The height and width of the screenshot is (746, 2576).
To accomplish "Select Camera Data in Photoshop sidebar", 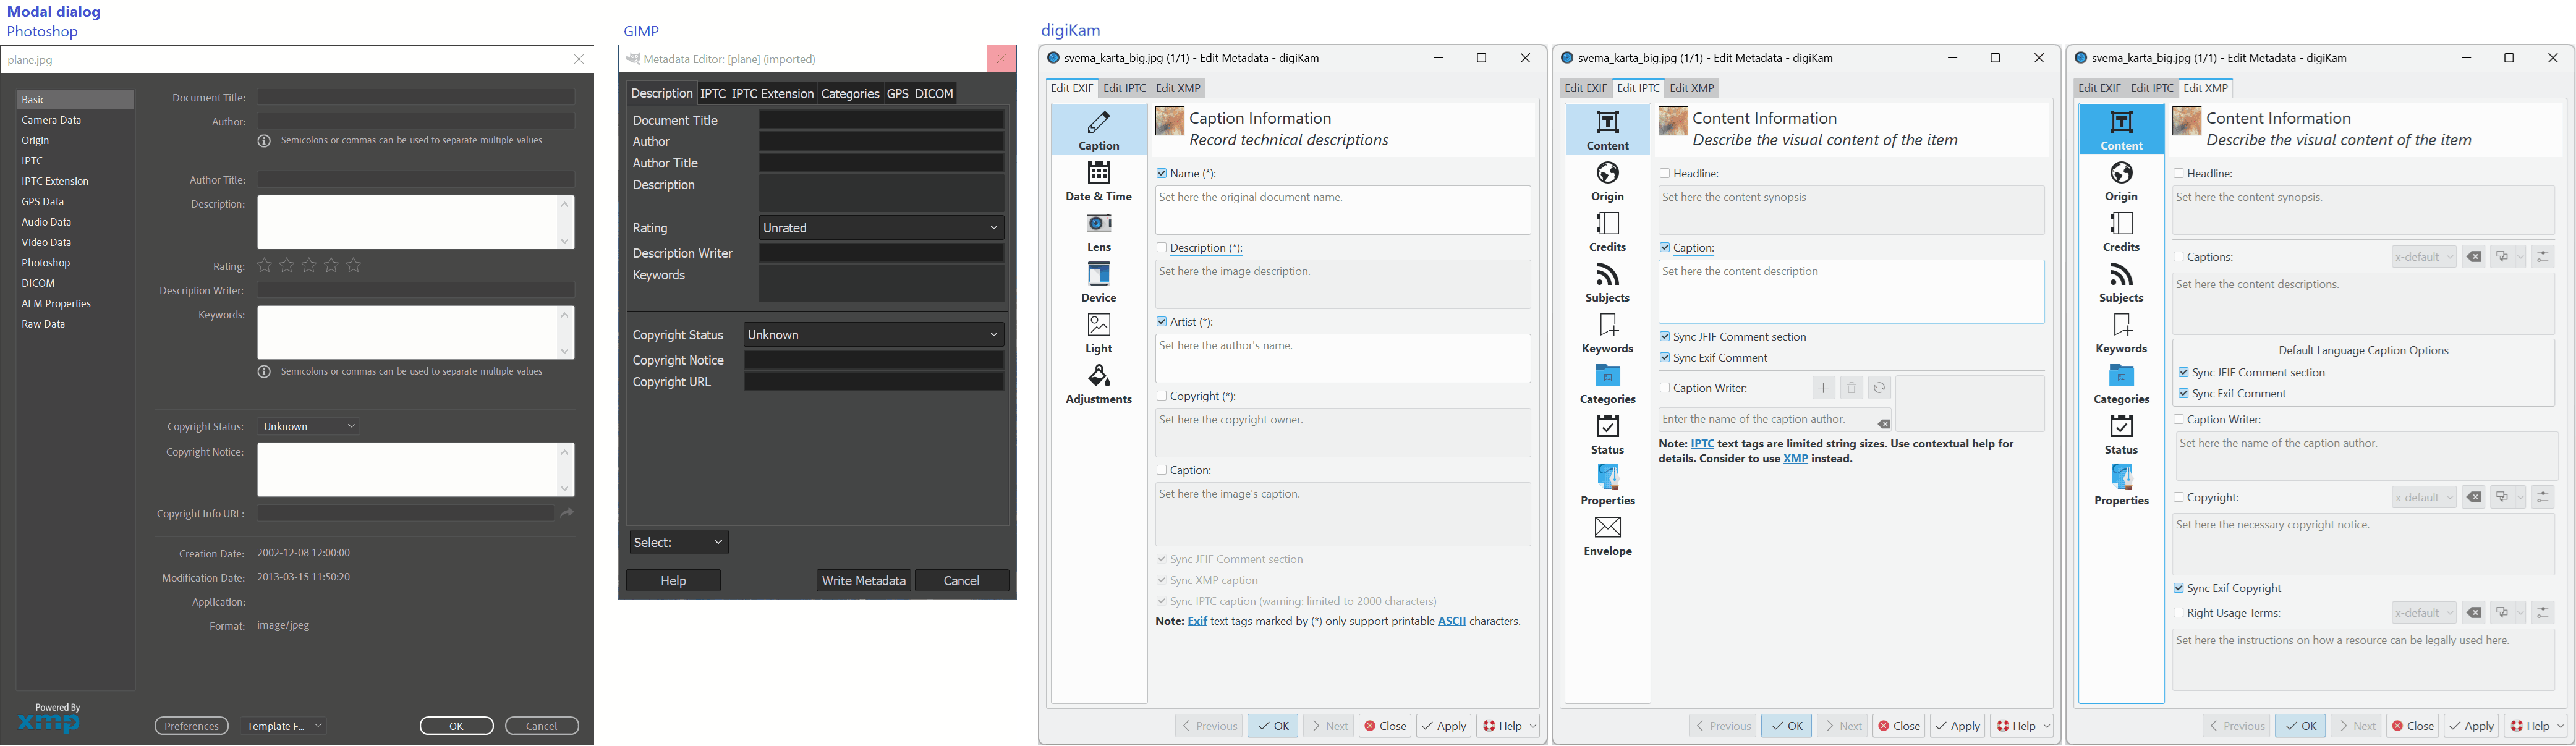I will pyautogui.click(x=52, y=120).
